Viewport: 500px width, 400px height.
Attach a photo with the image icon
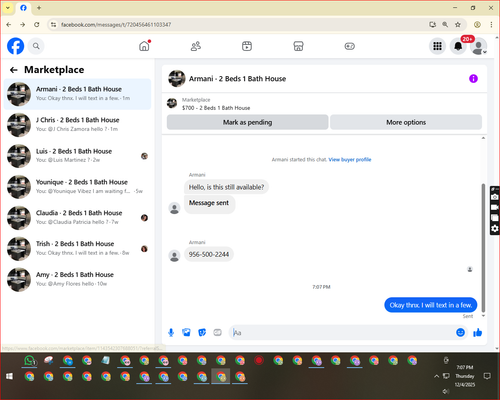(186, 332)
